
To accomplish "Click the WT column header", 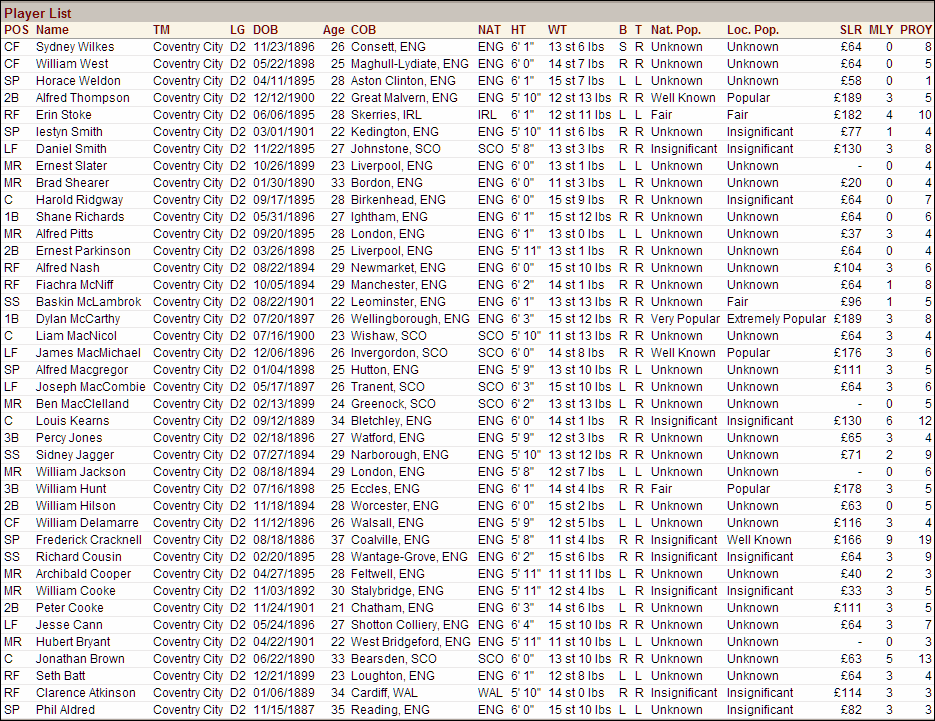I will click(557, 30).
